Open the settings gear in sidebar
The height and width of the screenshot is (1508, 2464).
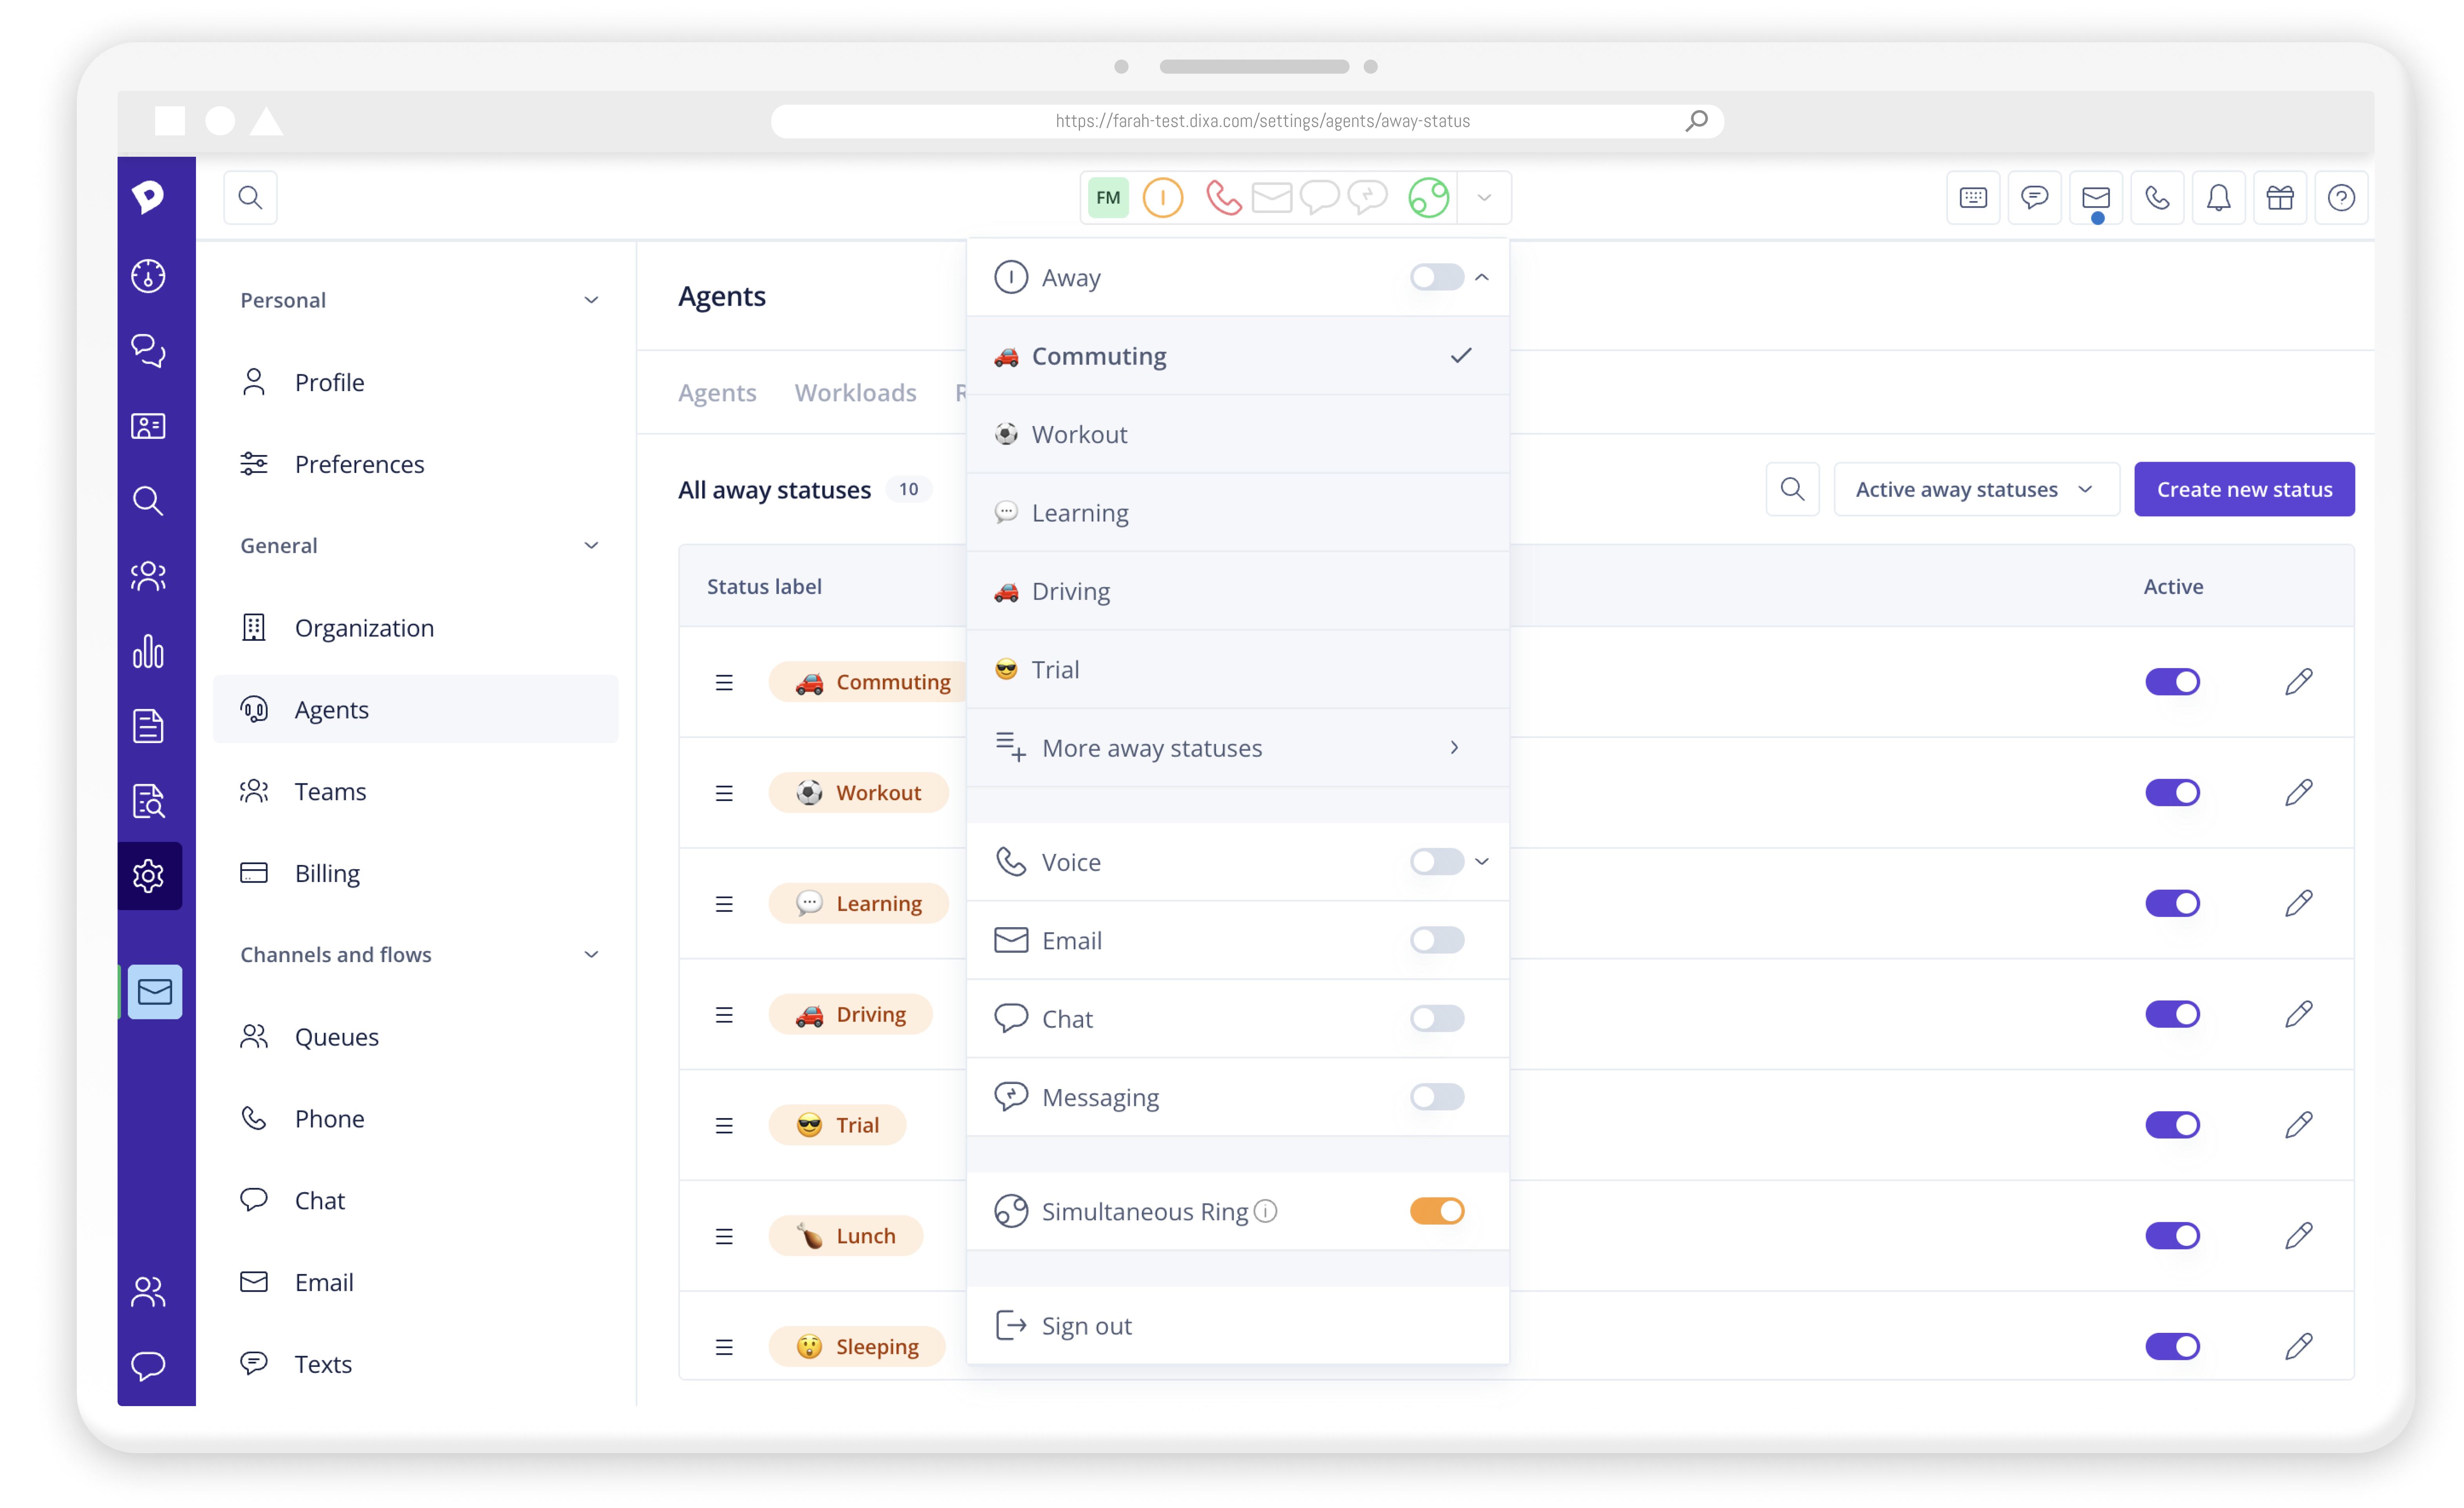tap(148, 876)
